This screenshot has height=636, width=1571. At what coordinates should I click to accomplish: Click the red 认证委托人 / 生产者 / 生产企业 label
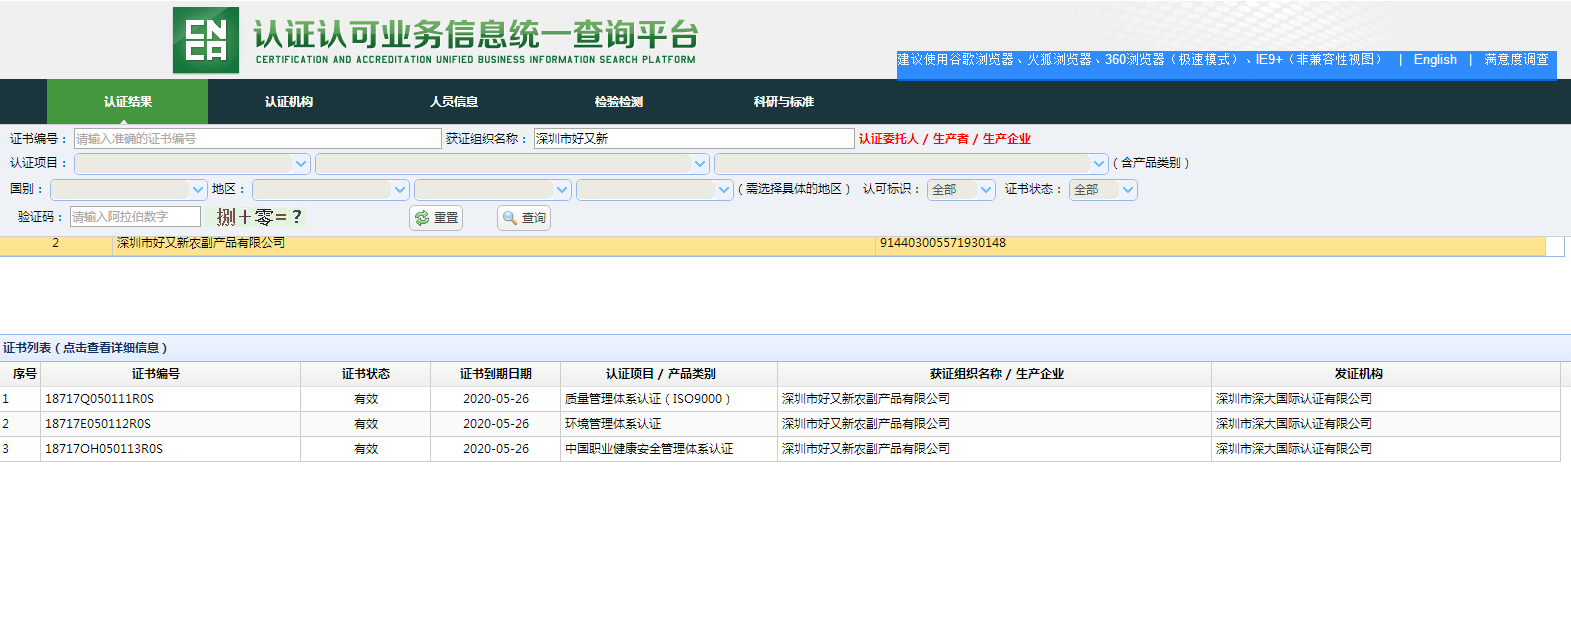pyautogui.click(x=945, y=139)
